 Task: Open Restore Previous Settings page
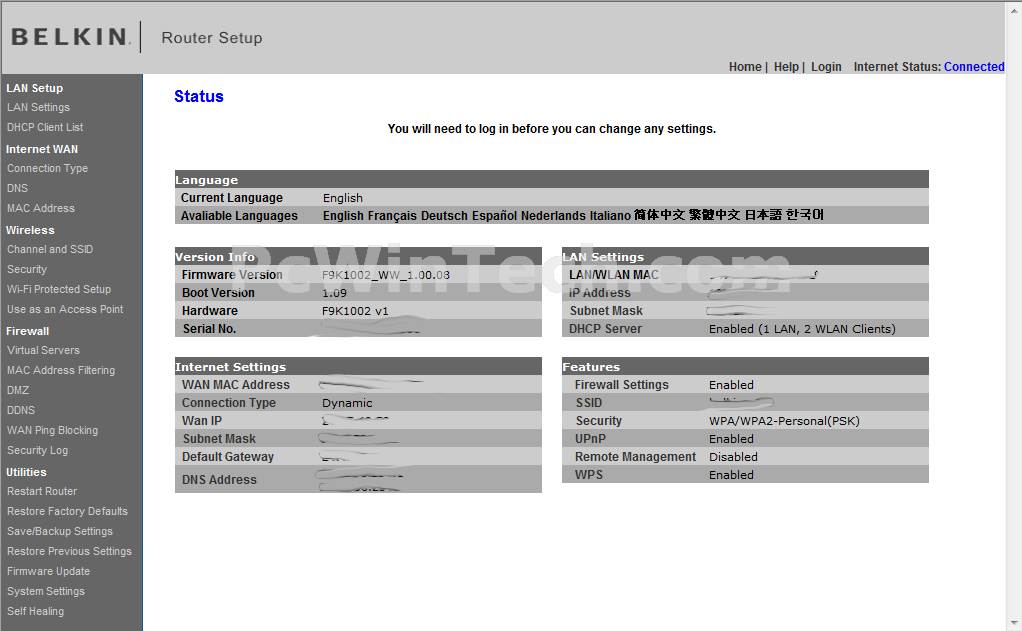[x=70, y=551]
